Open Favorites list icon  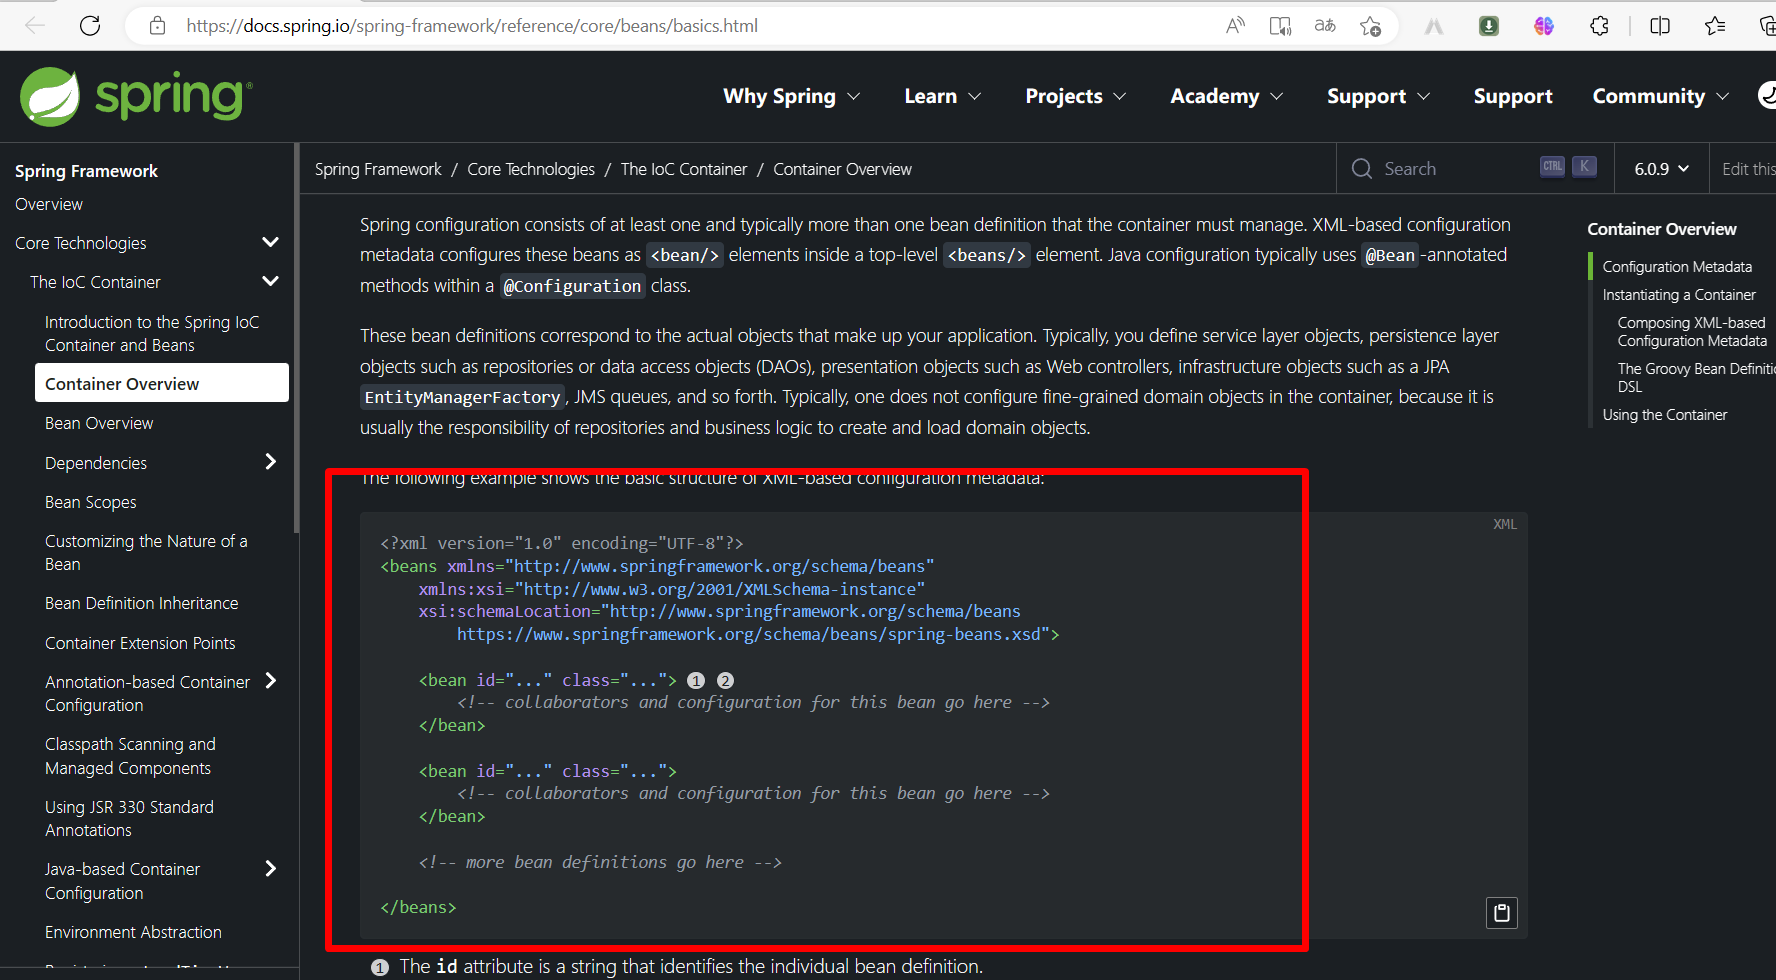[x=1715, y=26]
